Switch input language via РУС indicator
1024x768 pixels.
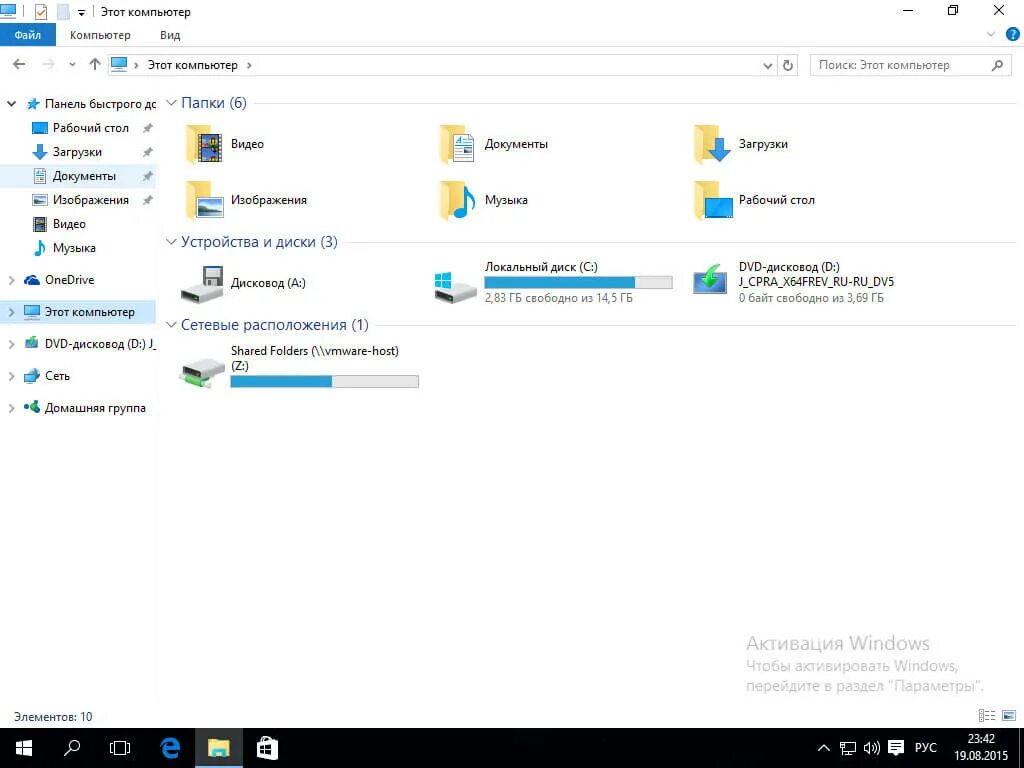pos(925,748)
